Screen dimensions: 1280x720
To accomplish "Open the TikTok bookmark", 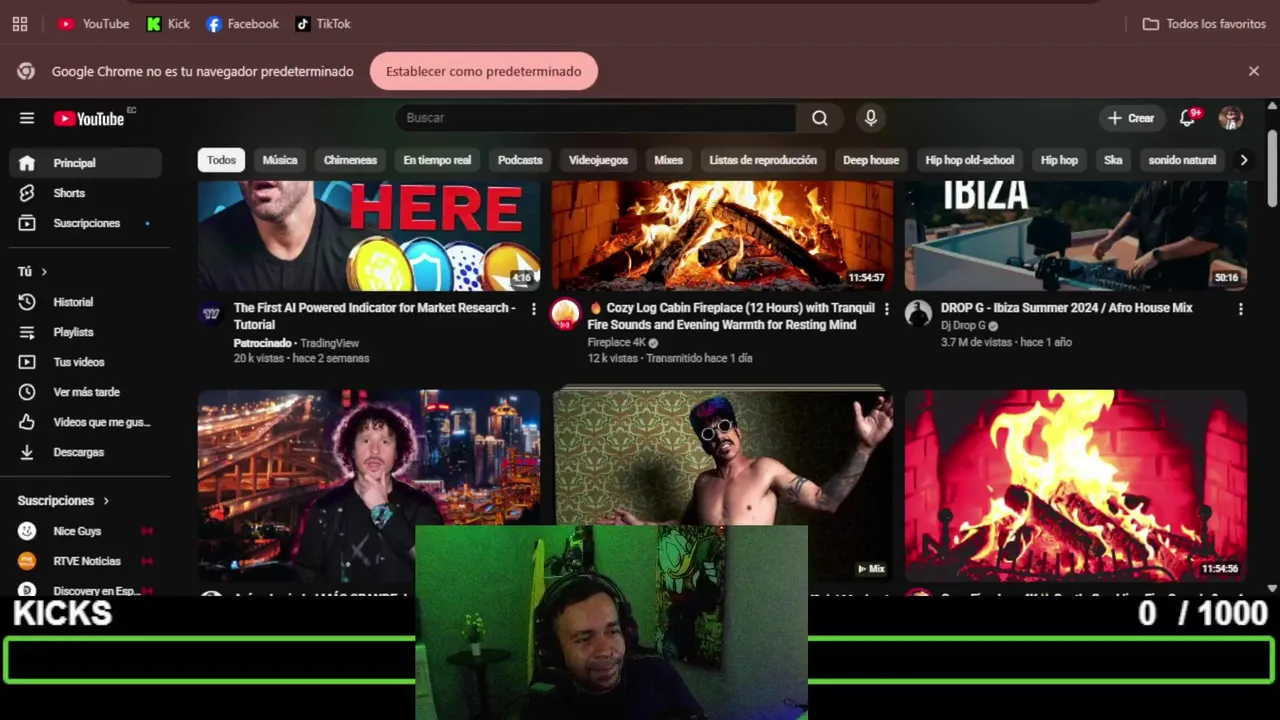I will click(323, 24).
